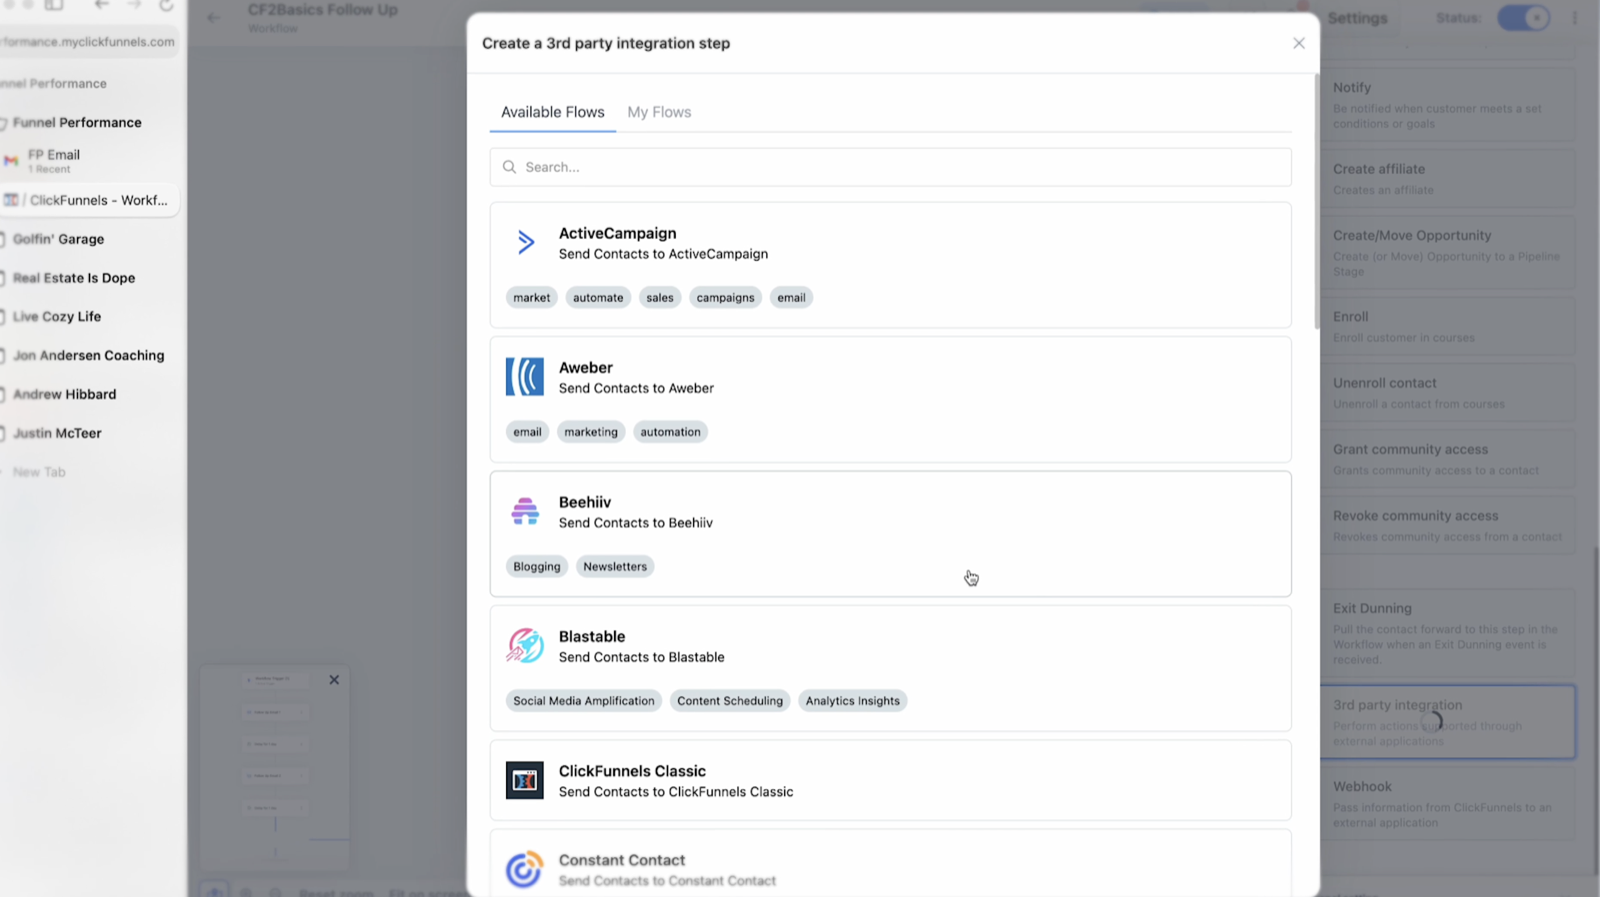1600x897 pixels.
Task: Select the Create affiliate step
Action: coord(1447,178)
